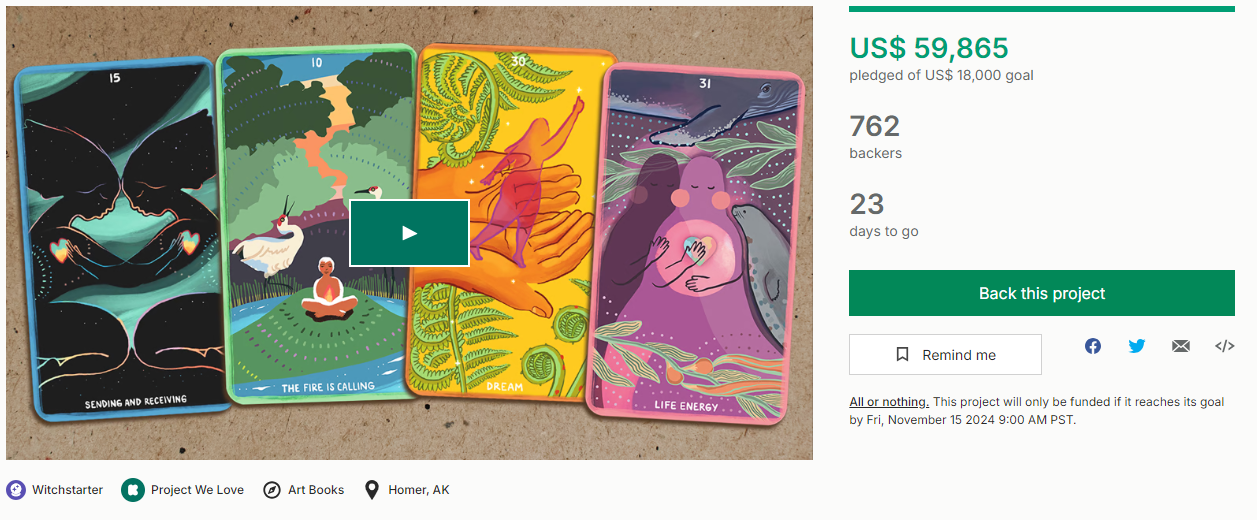Open the embed code icon
The height and width of the screenshot is (520, 1257).
click(1224, 346)
